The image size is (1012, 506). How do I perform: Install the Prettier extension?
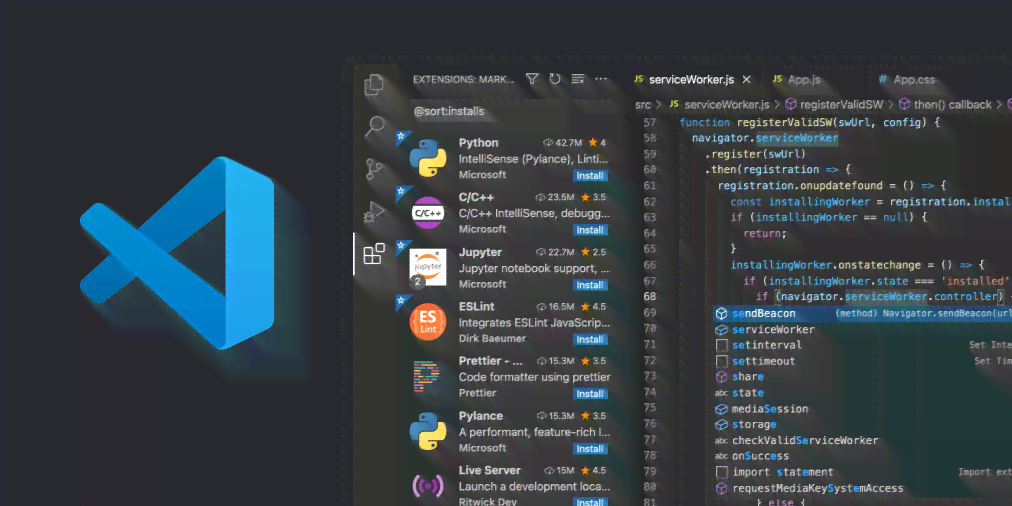(x=590, y=394)
